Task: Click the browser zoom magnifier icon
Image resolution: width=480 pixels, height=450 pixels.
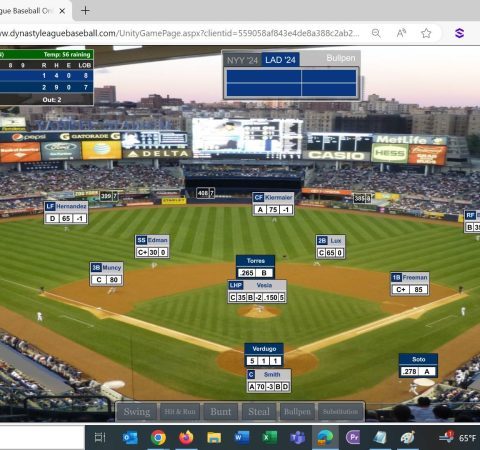Action: [376, 33]
